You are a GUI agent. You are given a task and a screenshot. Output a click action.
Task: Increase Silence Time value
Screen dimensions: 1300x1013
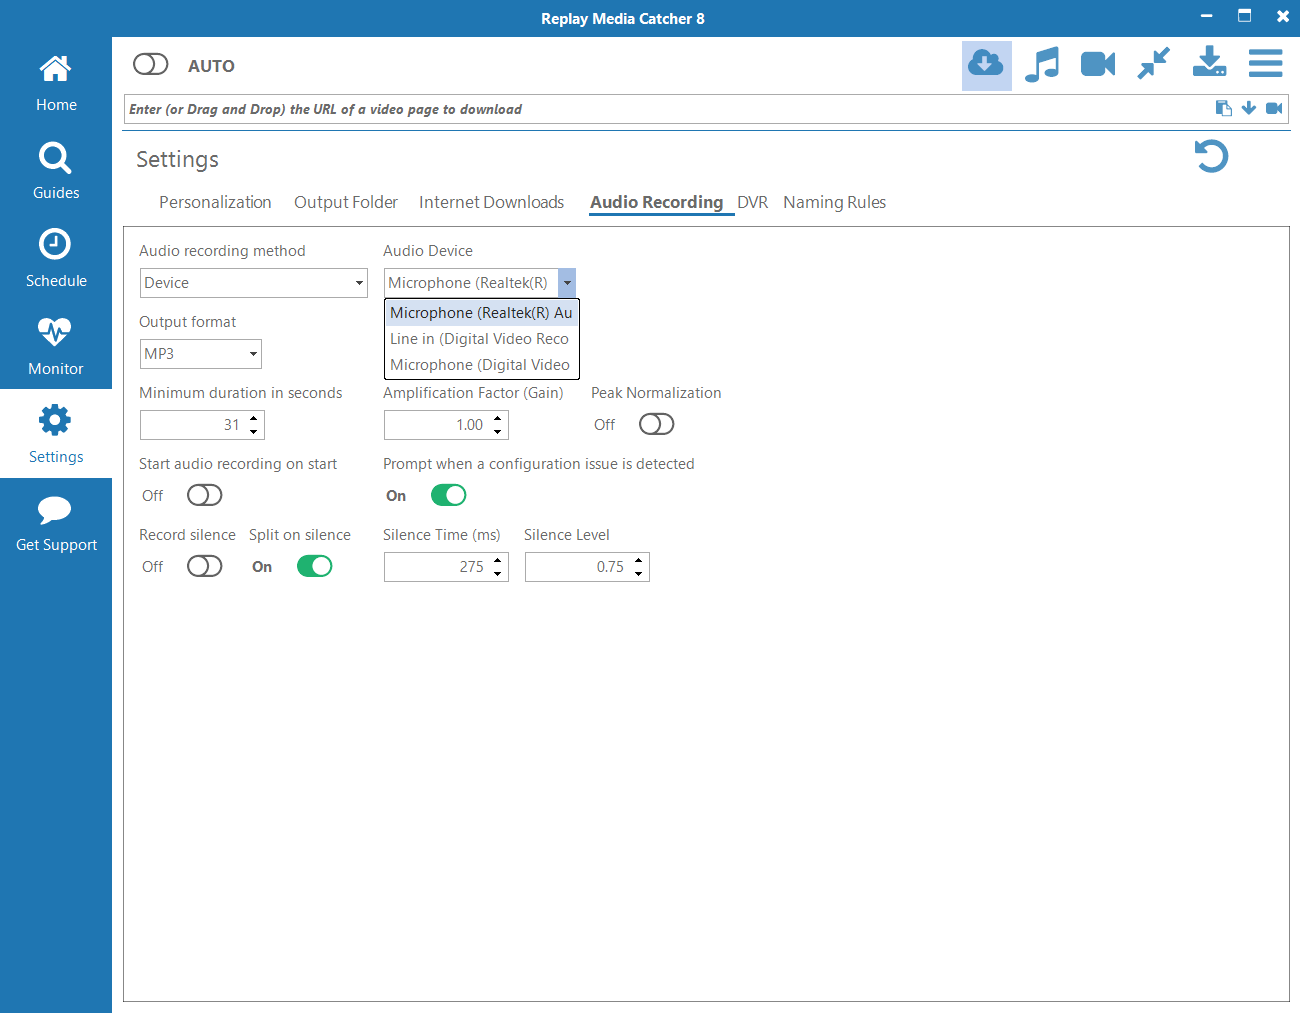[x=498, y=560]
